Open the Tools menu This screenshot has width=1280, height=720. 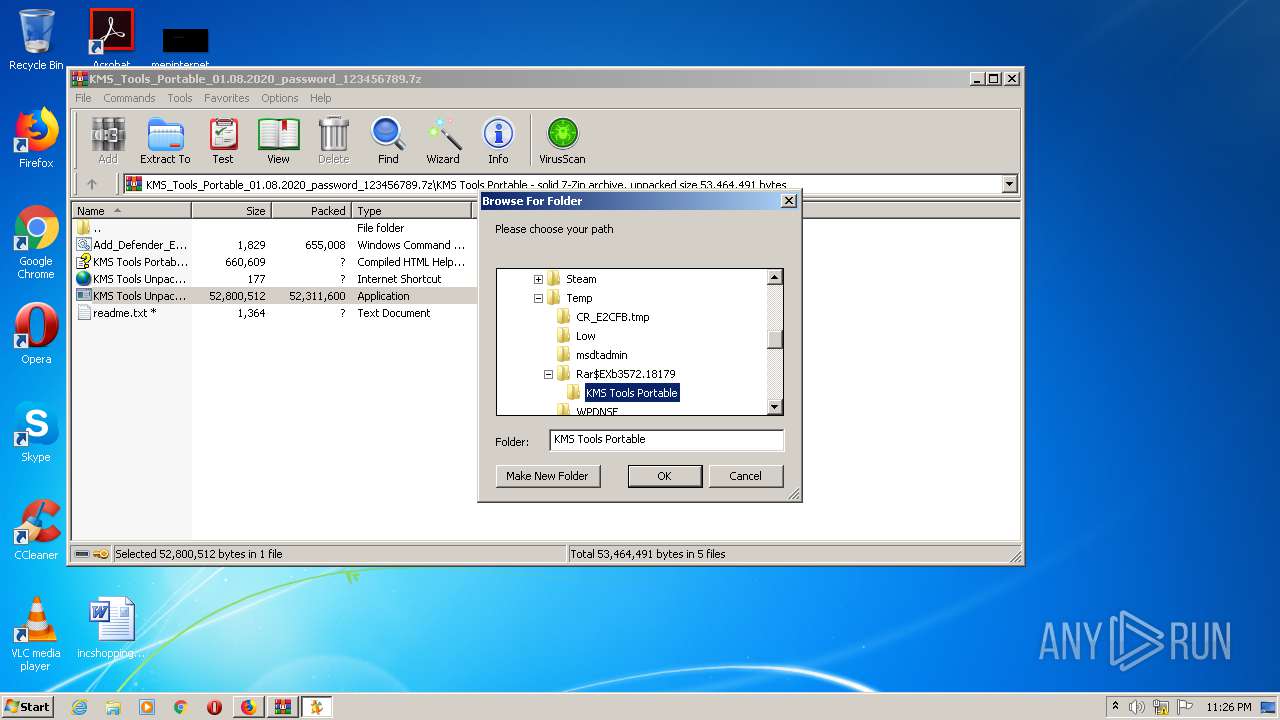(180, 98)
